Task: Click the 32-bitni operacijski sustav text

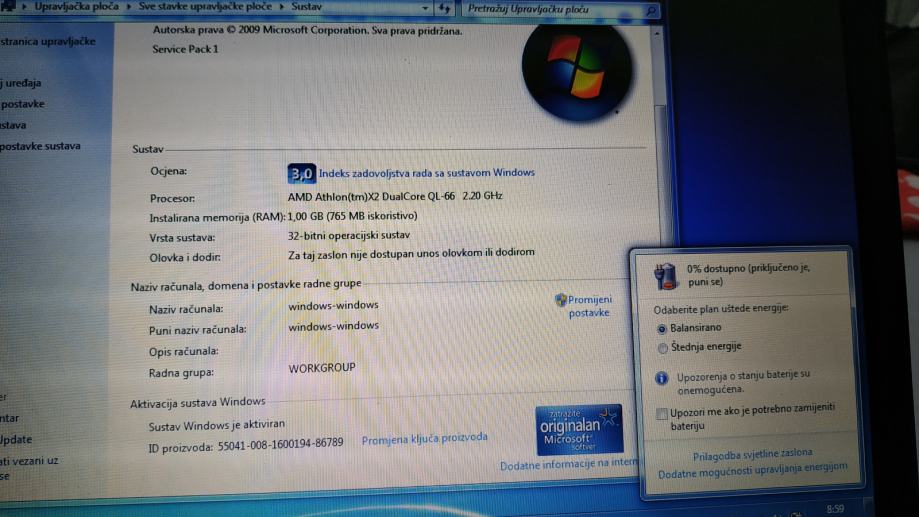Action: pyautogui.click(x=349, y=235)
